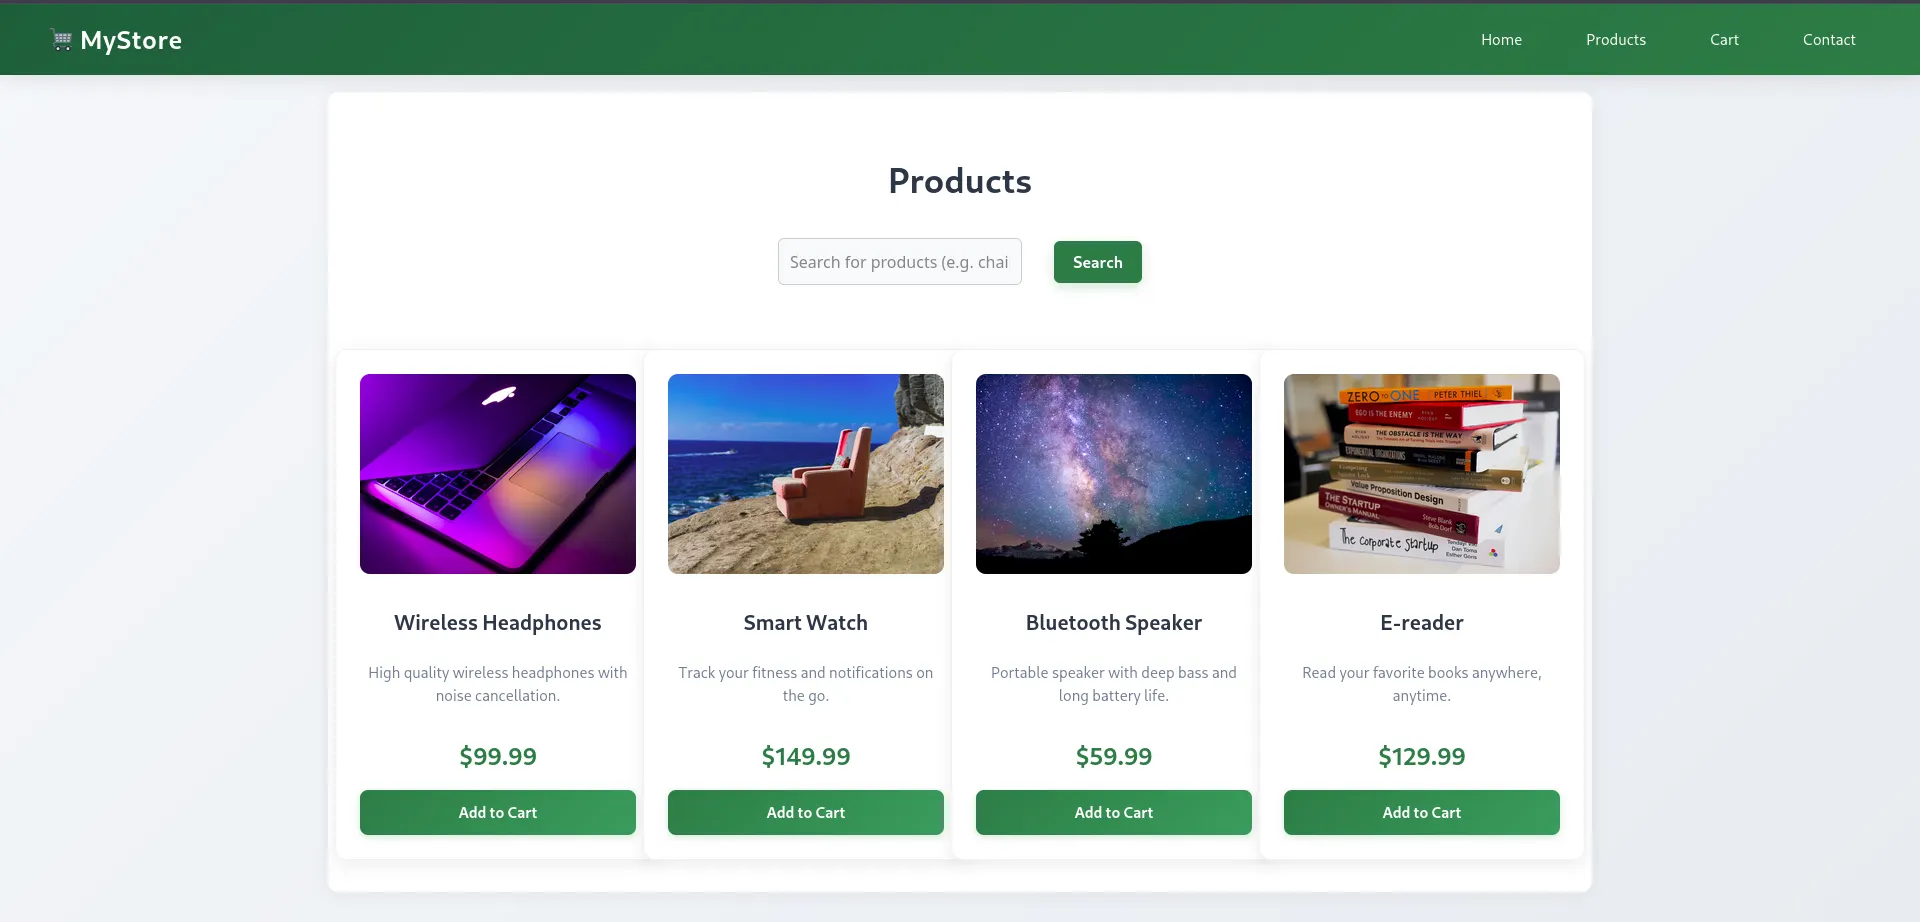Open the Wireless Headphones laptop thumbnail
The width and height of the screenshot is (1920, 922).
[x=498, y=474]
